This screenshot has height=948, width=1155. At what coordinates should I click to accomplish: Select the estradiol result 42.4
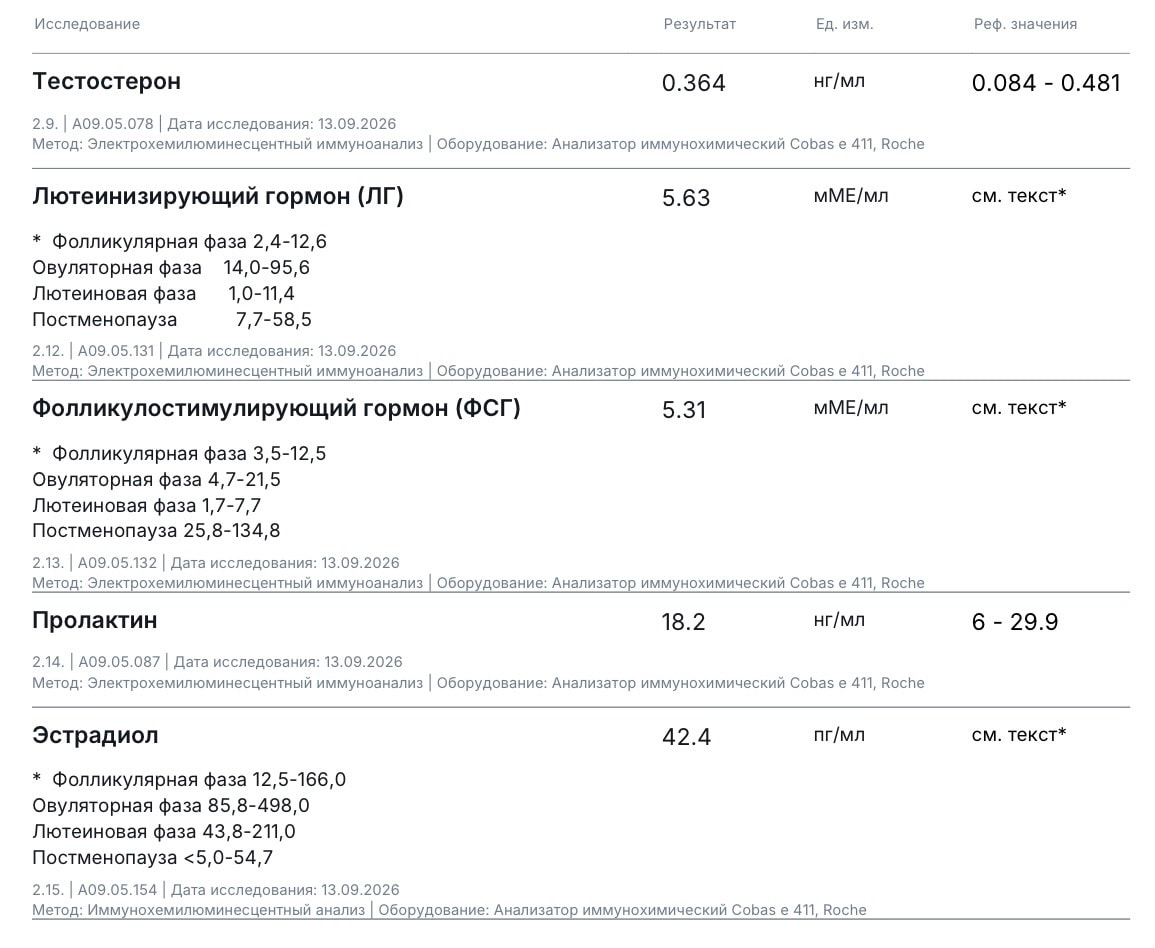click(686, 737)
